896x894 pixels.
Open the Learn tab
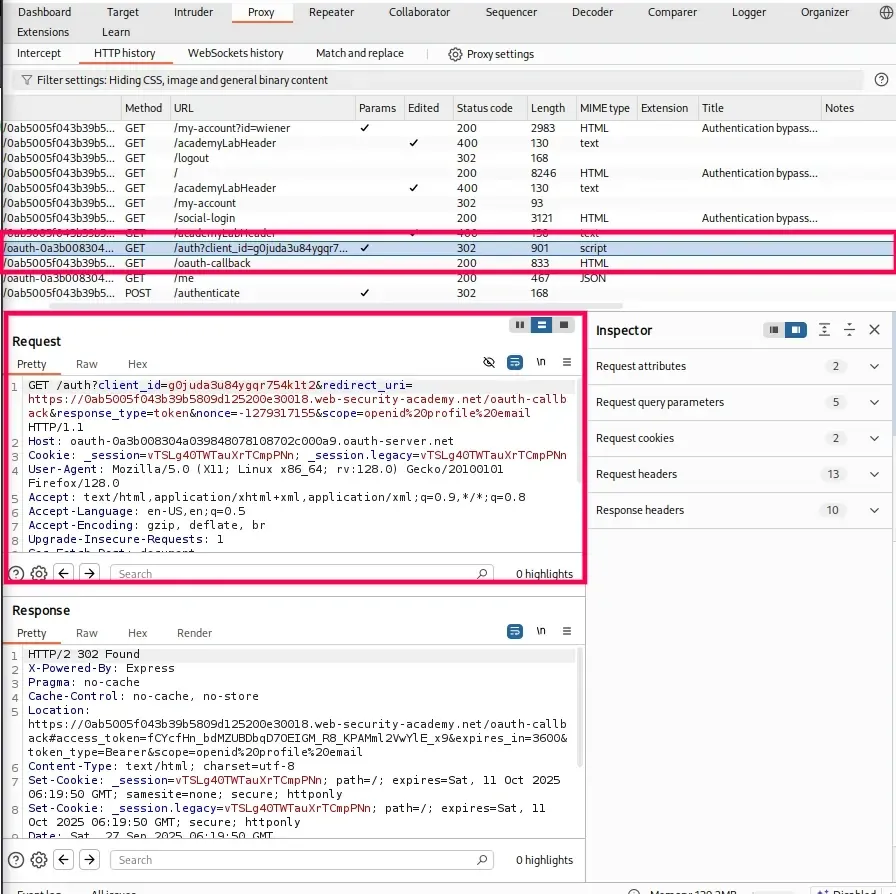116,32
